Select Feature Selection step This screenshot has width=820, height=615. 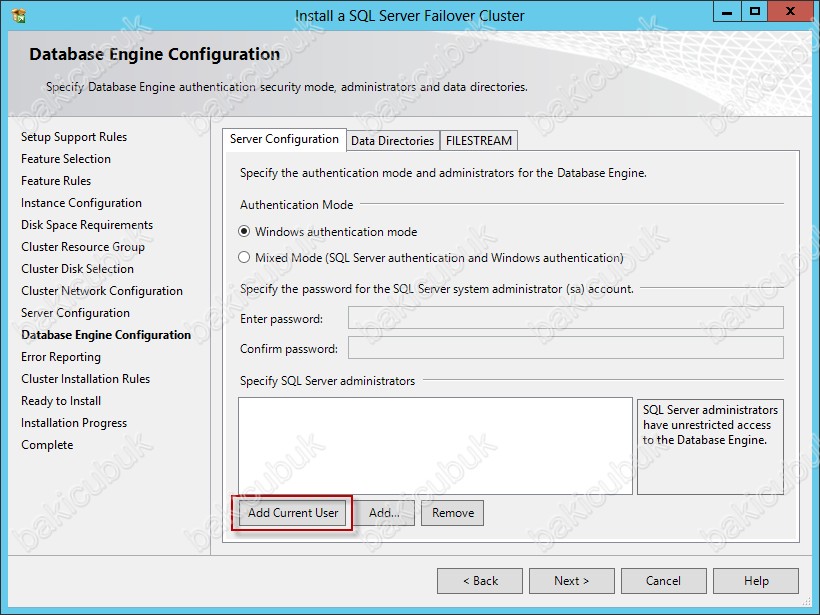66,159
